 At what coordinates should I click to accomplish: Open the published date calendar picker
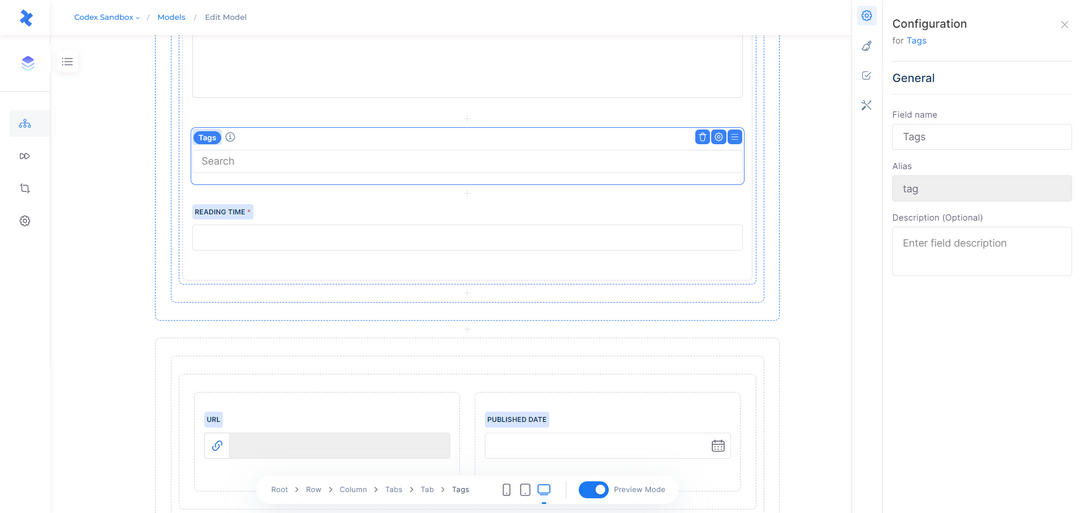(x=718, y=446)
